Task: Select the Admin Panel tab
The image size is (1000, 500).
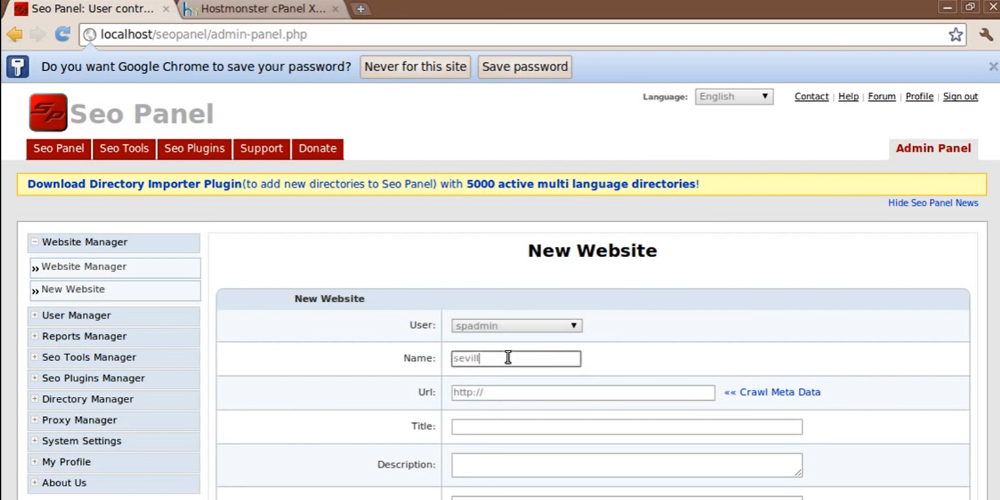Action: coord(933,149)
